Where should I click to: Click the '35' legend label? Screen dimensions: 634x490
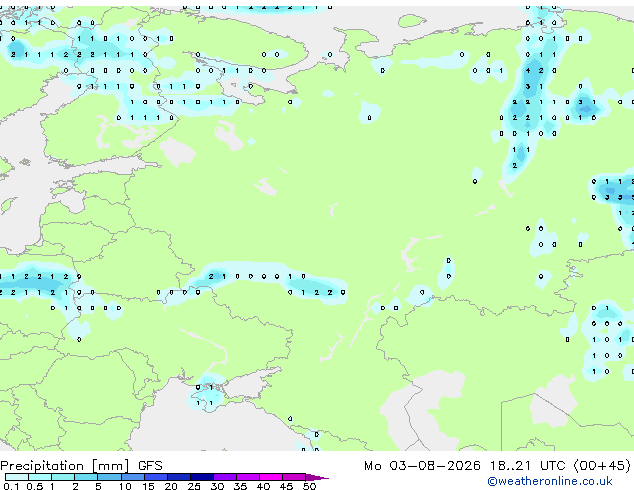(x=240, y=486)
